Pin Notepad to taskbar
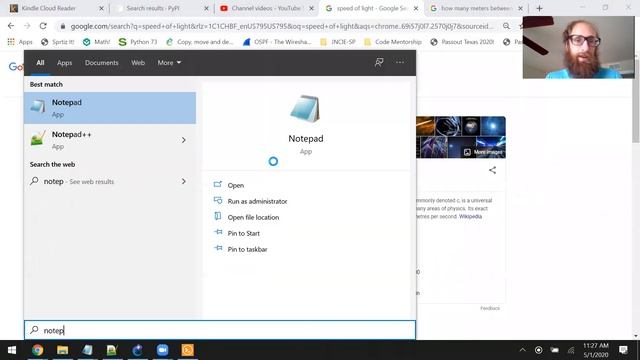This screenshot has width=640, height=360. 247,249
